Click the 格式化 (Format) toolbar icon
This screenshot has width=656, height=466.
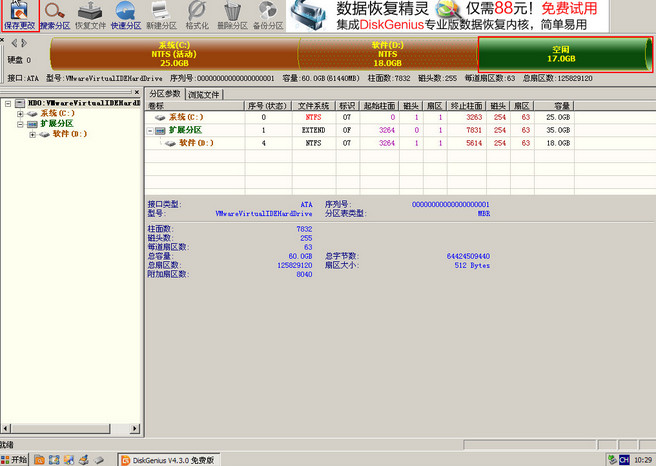(196, 15)
